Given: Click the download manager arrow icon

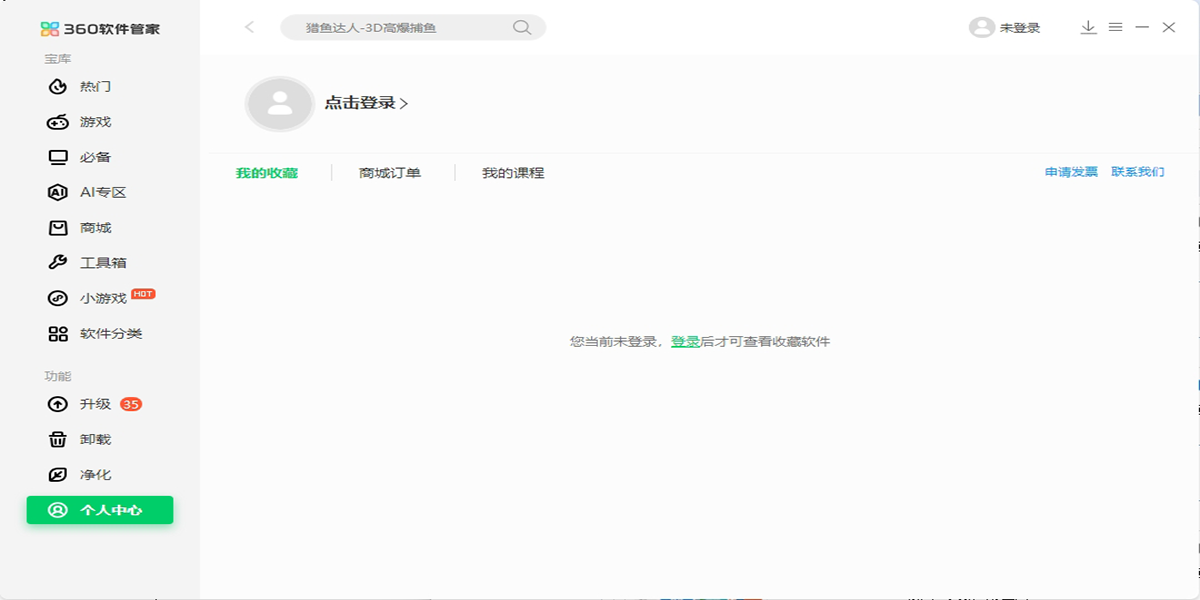Looking at the screenshot, I should (1089, 28).
